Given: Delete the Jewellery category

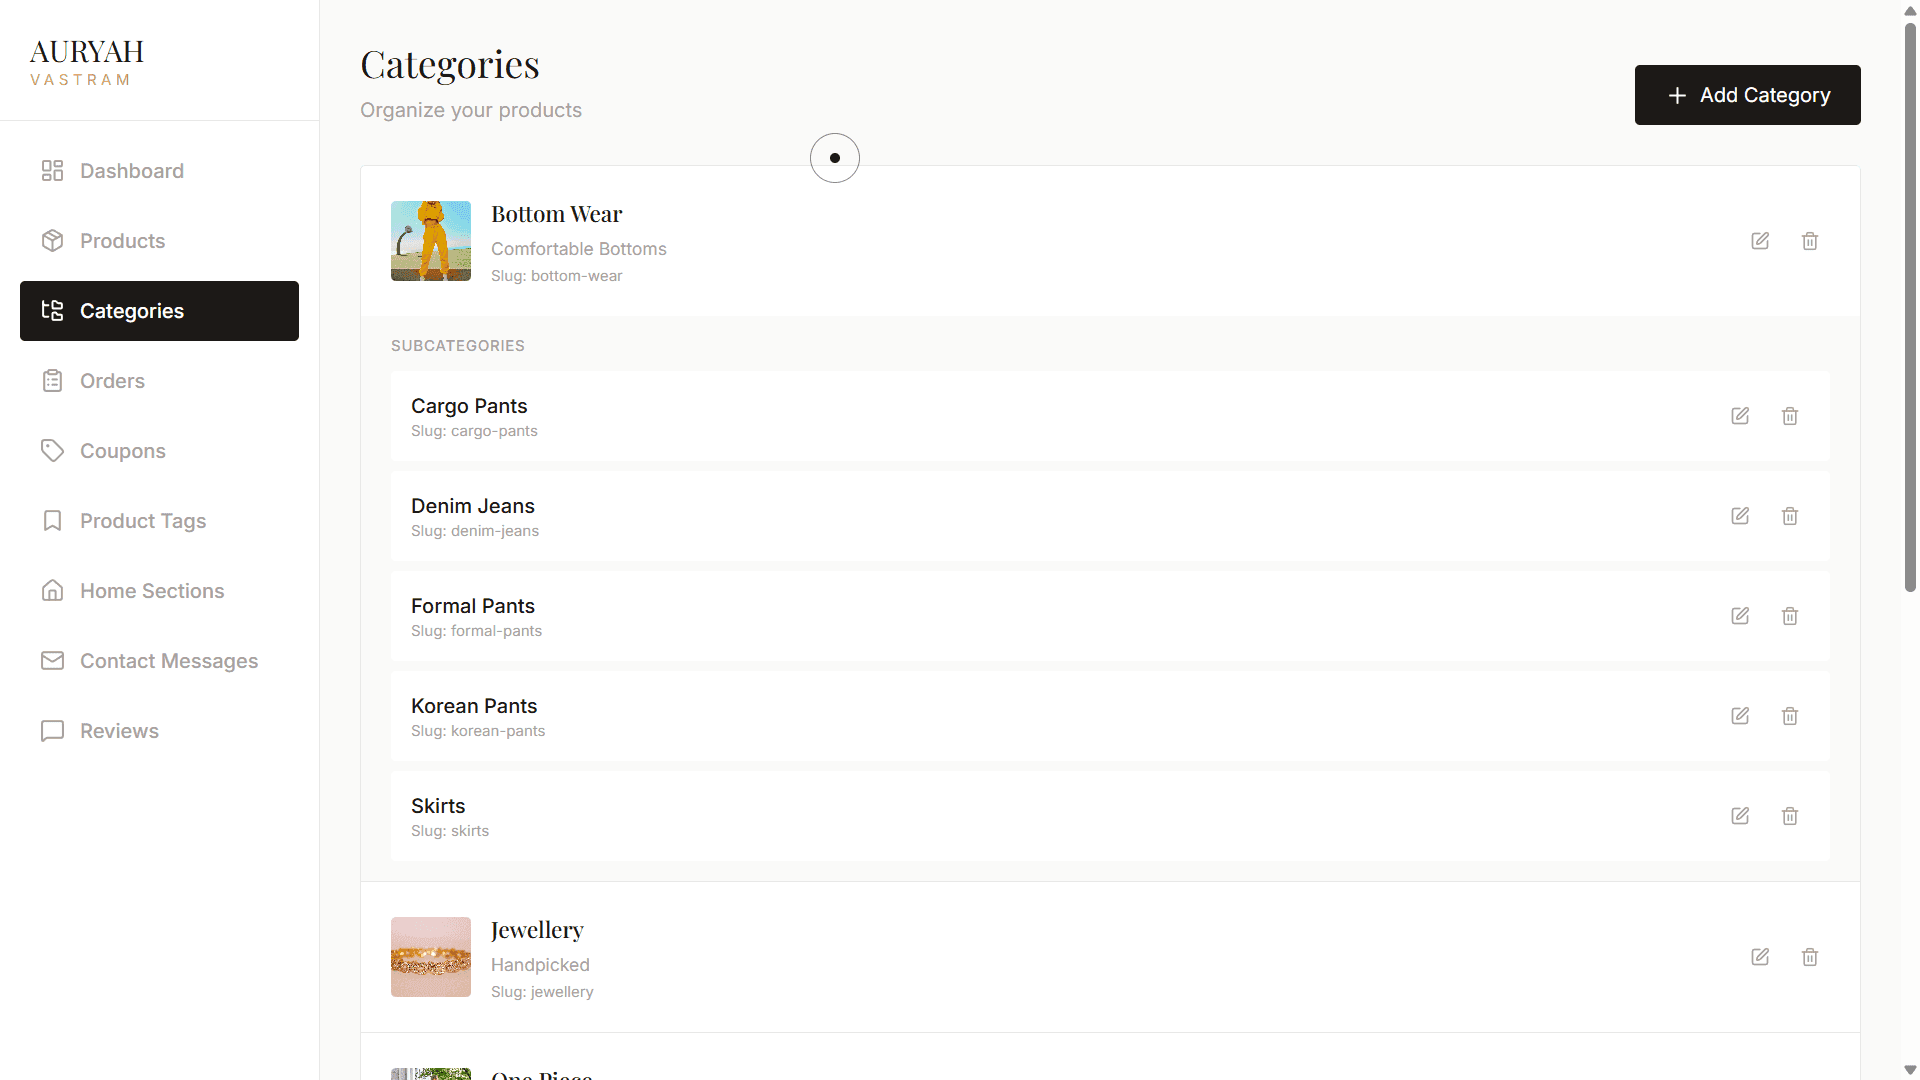Looking at the screenshot, I should [1810, 957].
